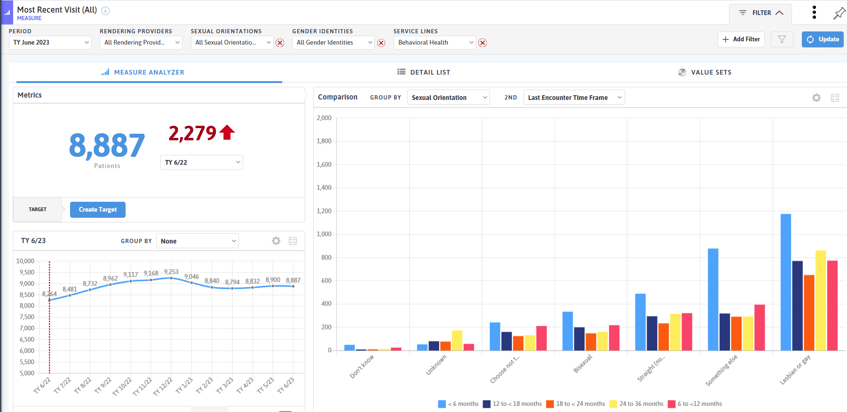Open trend chart Group By None dropdown
Screen dimensions: 847x412
tap(197, 241)
